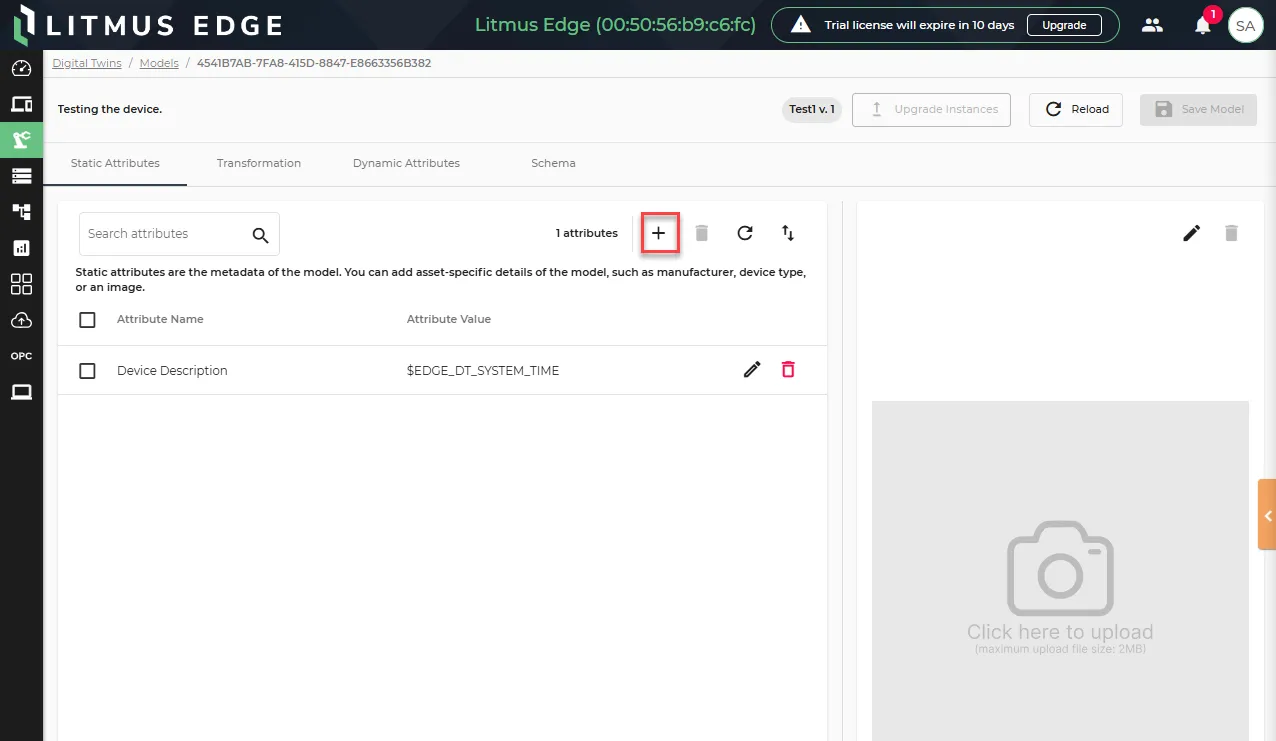Click the trash icon above image panel
Image resolution: width=1276 pixels, height=741 pixels.
1231,233
